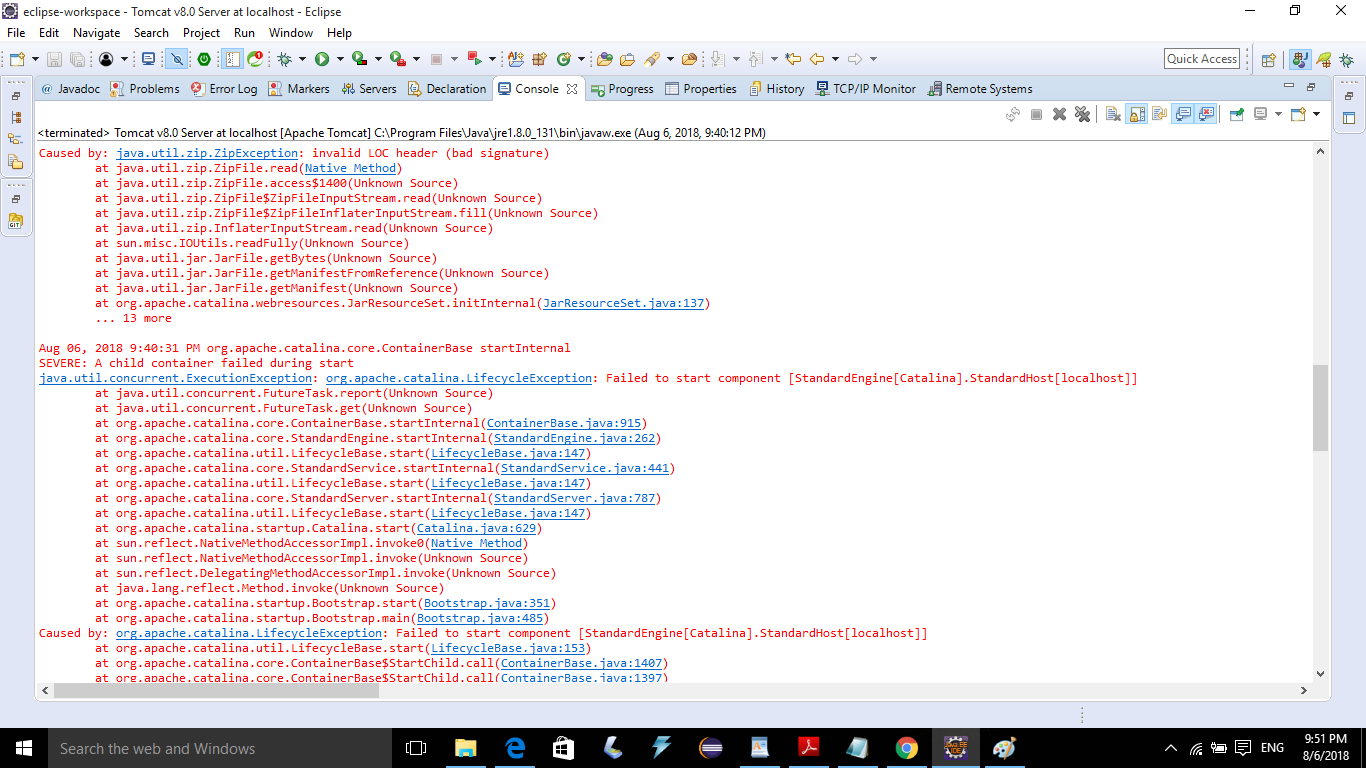Clear the Console view
The height and width of the screenshot is (768, 1366).
coord(1113,113)
